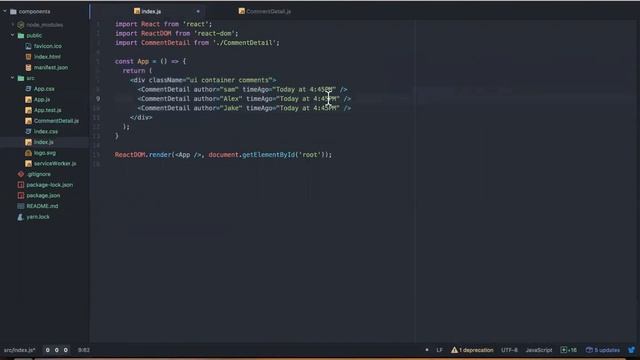Click the JS icon on index.js tab
This screenshot has width=640, height=360.
coord(137,11)
